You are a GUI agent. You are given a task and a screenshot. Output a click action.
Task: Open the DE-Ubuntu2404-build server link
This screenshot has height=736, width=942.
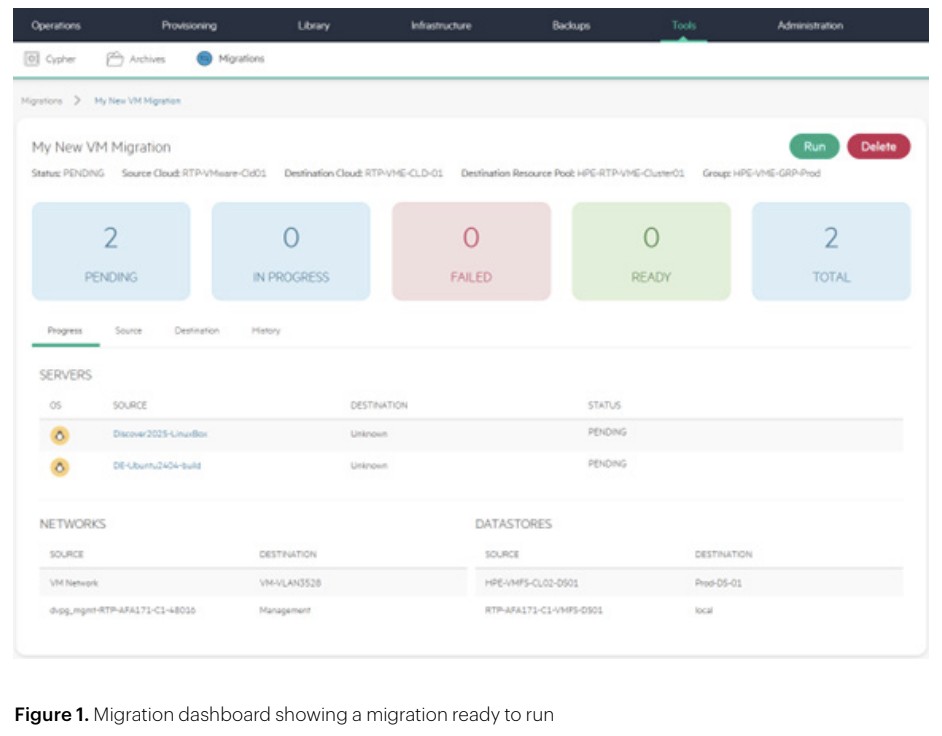[x=157, y=465]
